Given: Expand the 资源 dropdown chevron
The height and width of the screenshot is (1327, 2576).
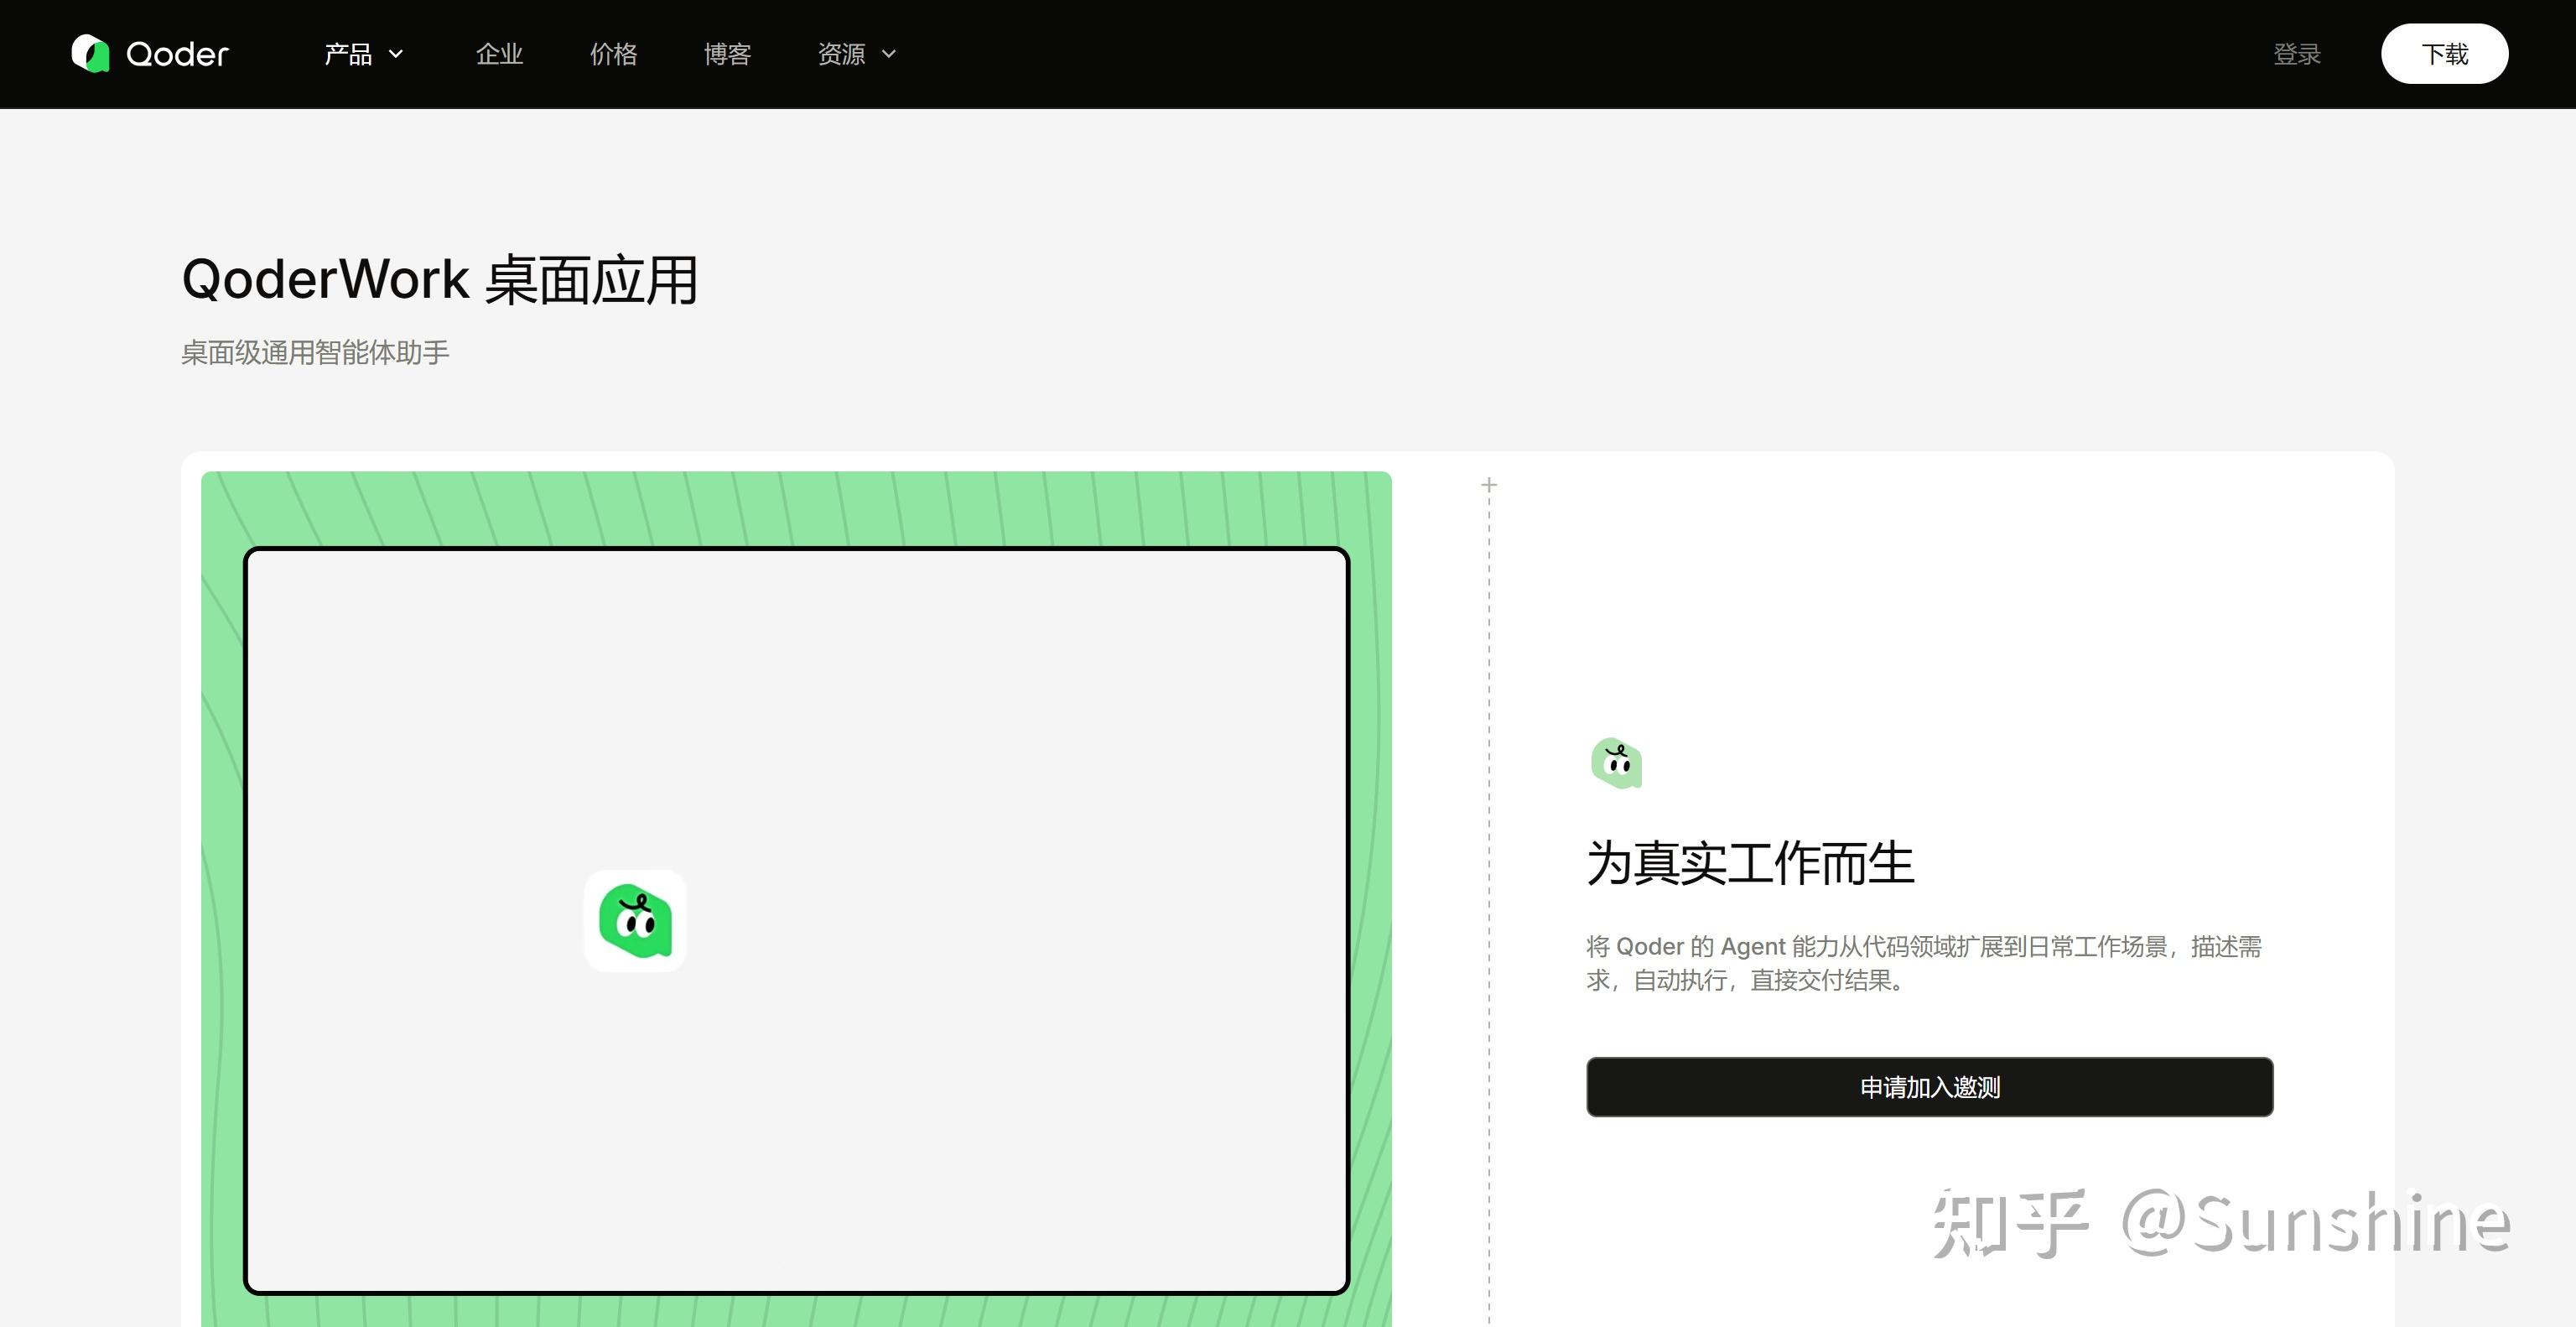Looking at the screenshot, I should (x=889, y=54).
